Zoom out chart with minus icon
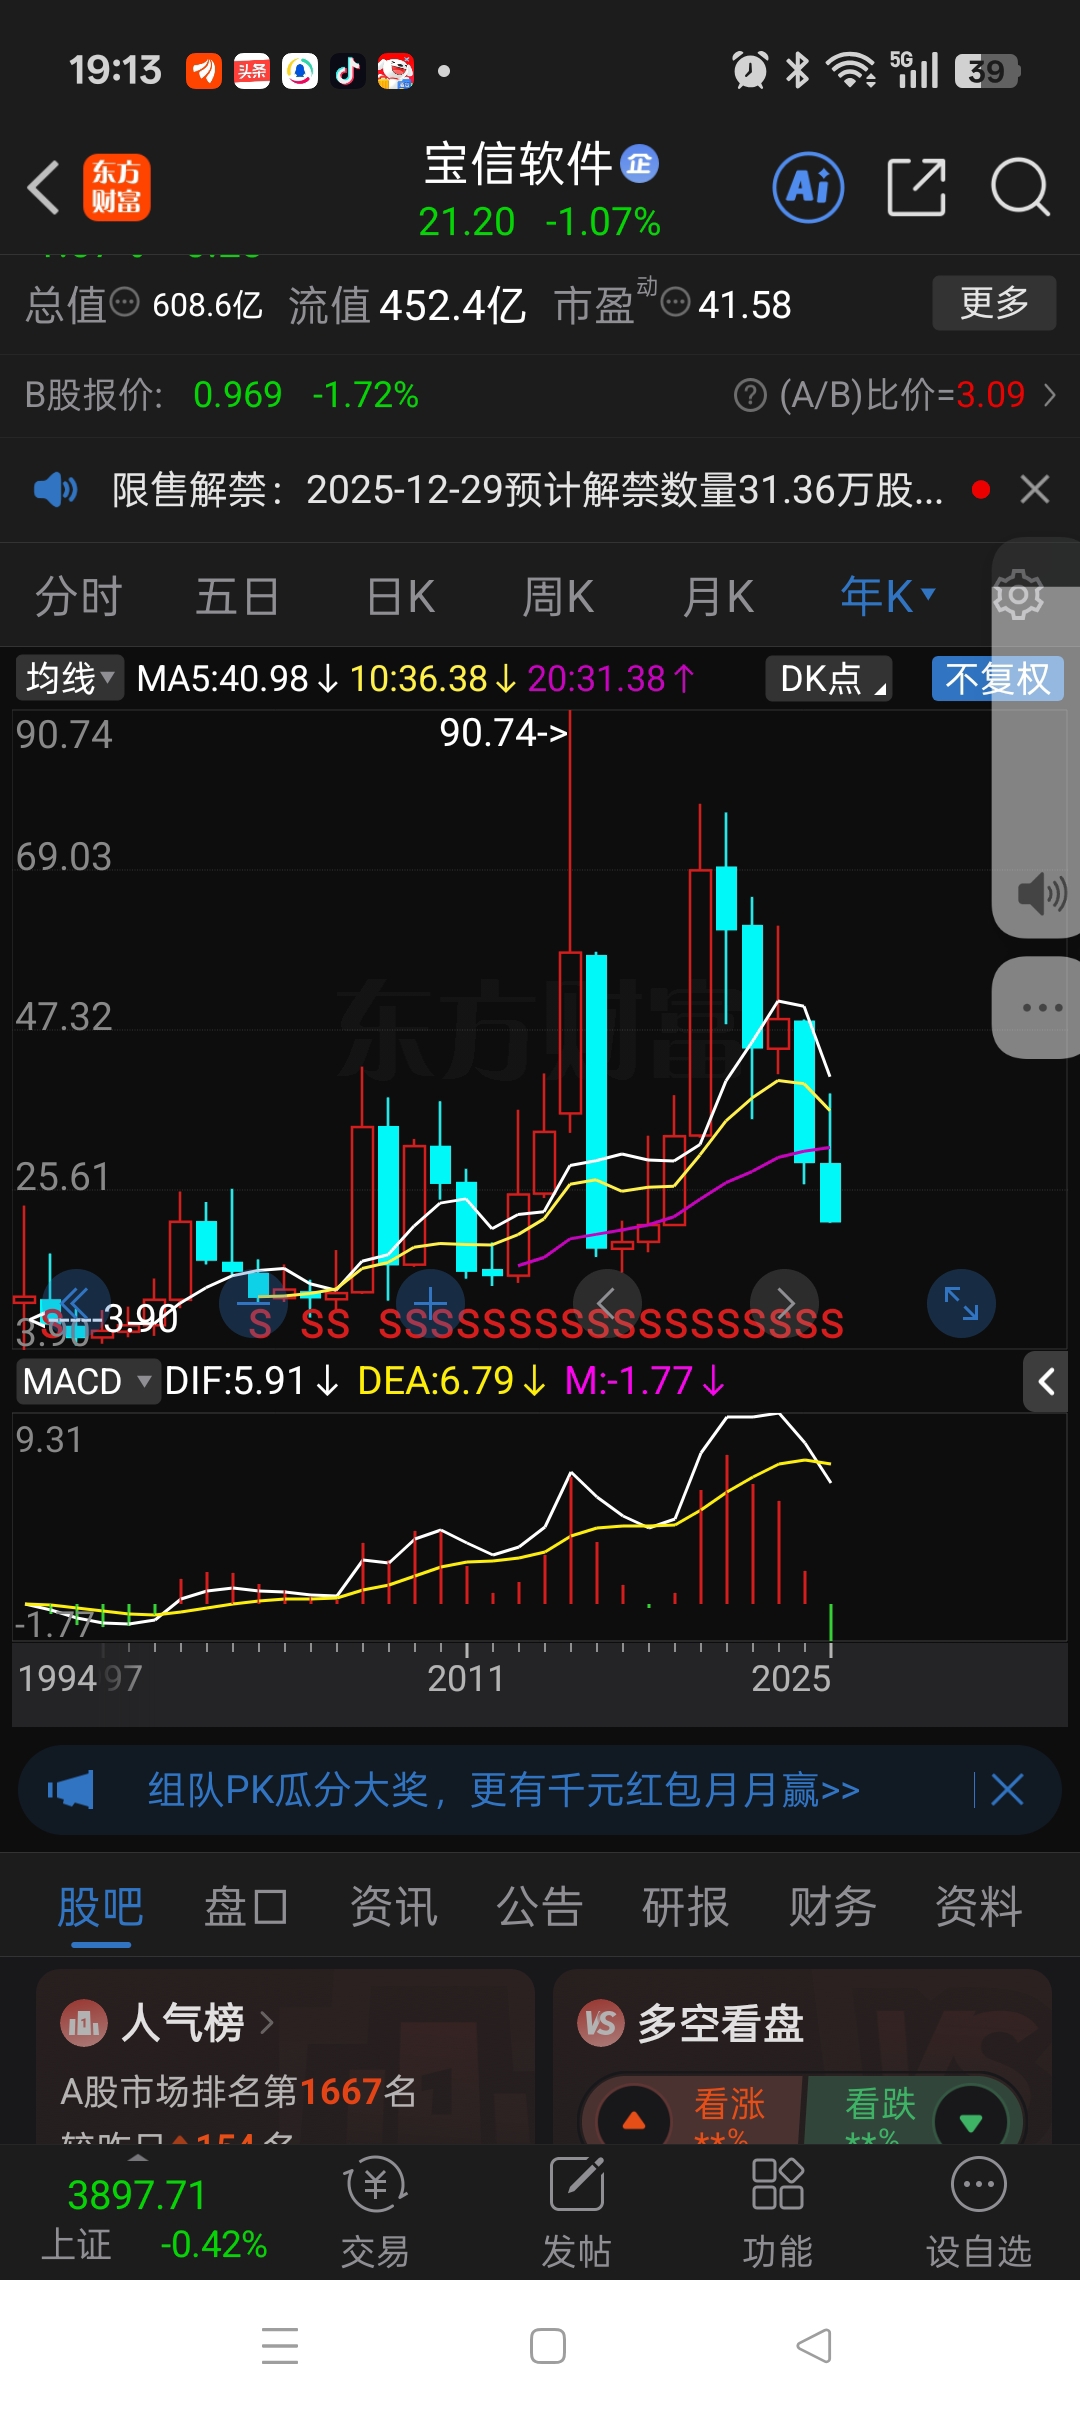Image resolution: width=1080 pixels, height=2412 pixels. (254, 1303)
